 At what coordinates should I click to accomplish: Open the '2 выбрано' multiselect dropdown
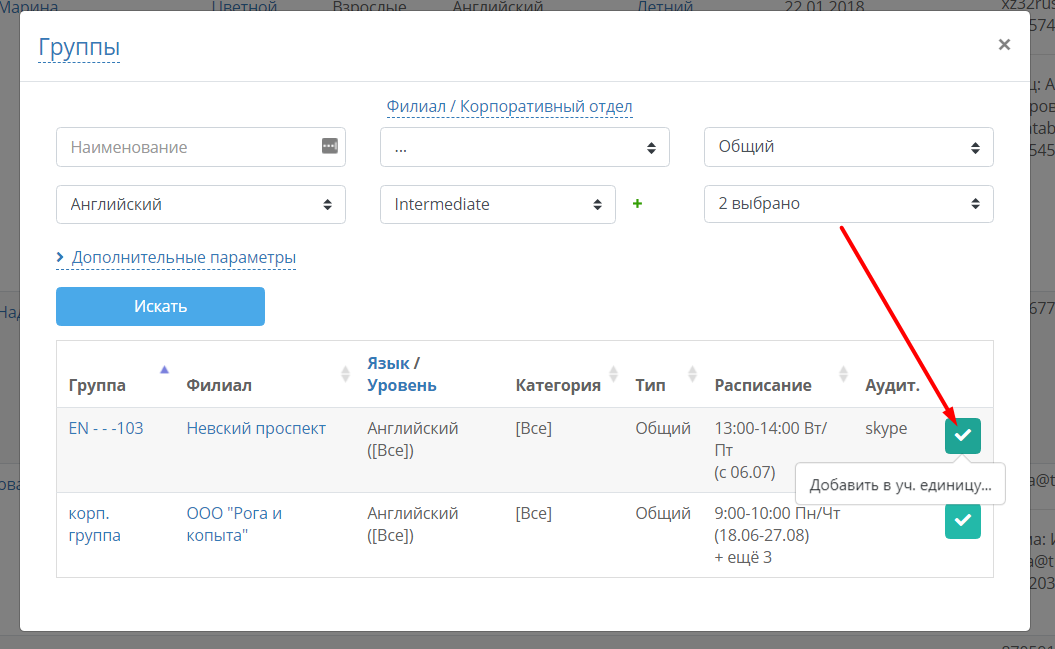click(x=848, y=204)
